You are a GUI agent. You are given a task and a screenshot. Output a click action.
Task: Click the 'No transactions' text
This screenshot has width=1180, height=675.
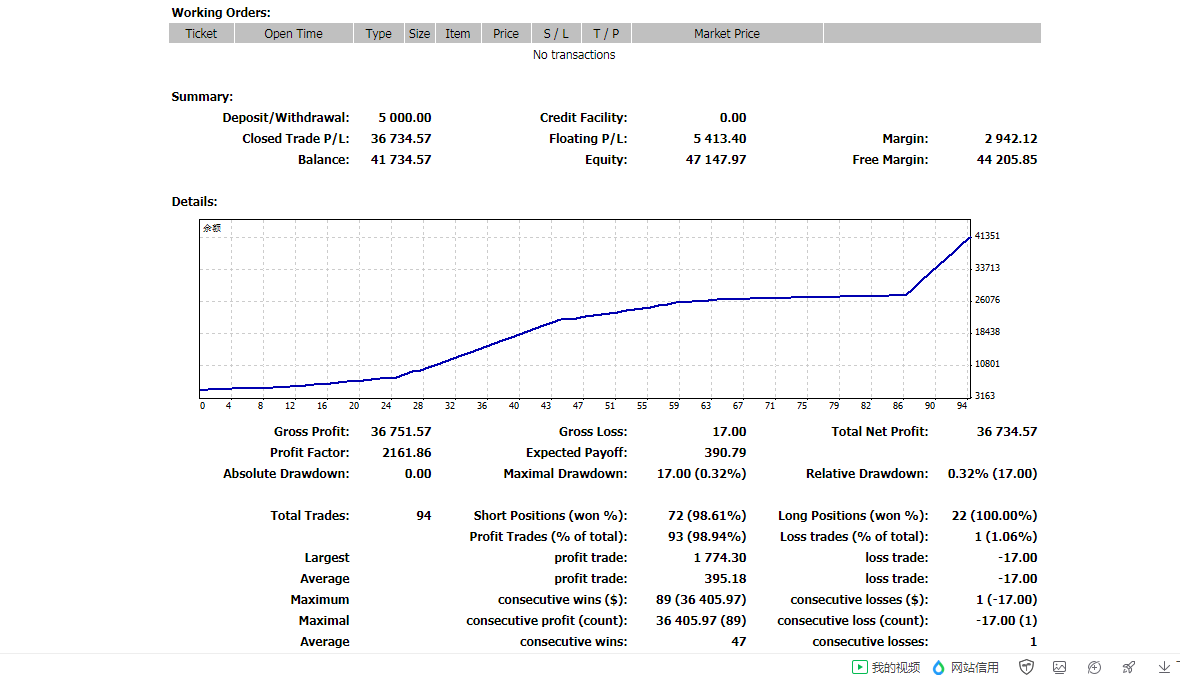[574, 55]
